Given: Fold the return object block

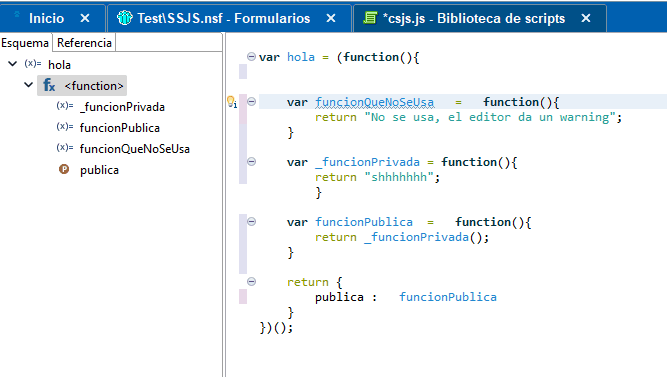Looking at the screenshot, I should coord(251,281).
